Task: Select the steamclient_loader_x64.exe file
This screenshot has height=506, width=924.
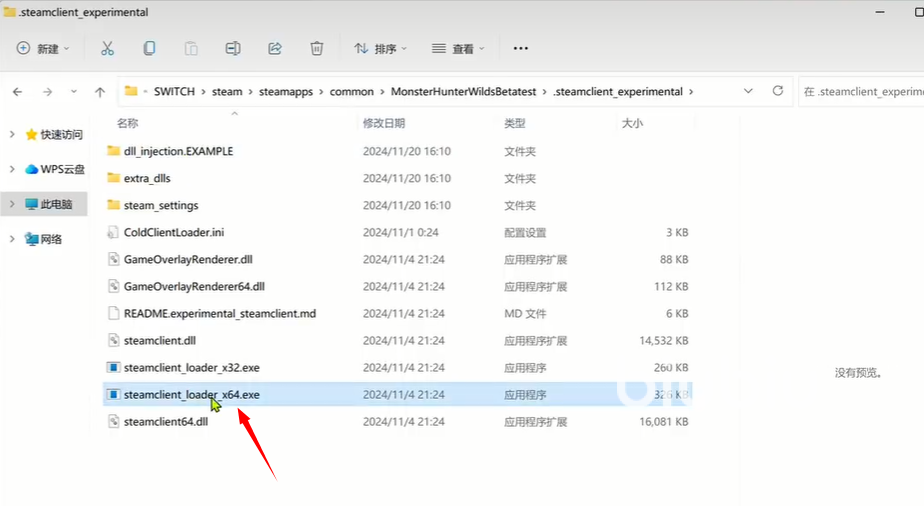Action: click(x=191, y=395)
